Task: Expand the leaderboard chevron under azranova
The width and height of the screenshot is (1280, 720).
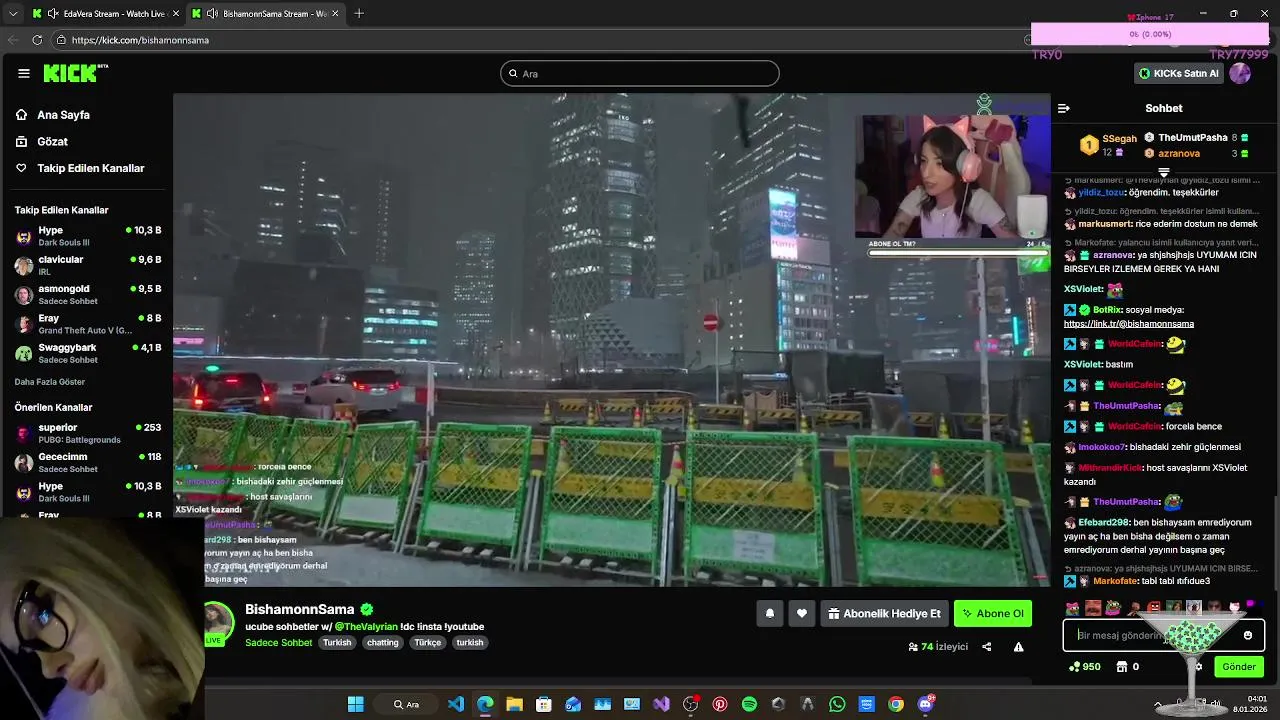Action: [x=1164, y=172]
